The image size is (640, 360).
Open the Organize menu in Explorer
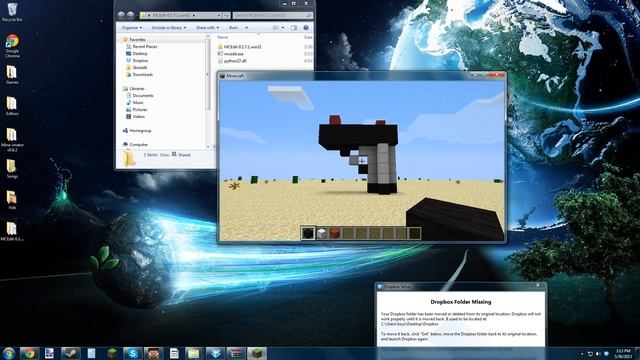(x=132, y=27)
